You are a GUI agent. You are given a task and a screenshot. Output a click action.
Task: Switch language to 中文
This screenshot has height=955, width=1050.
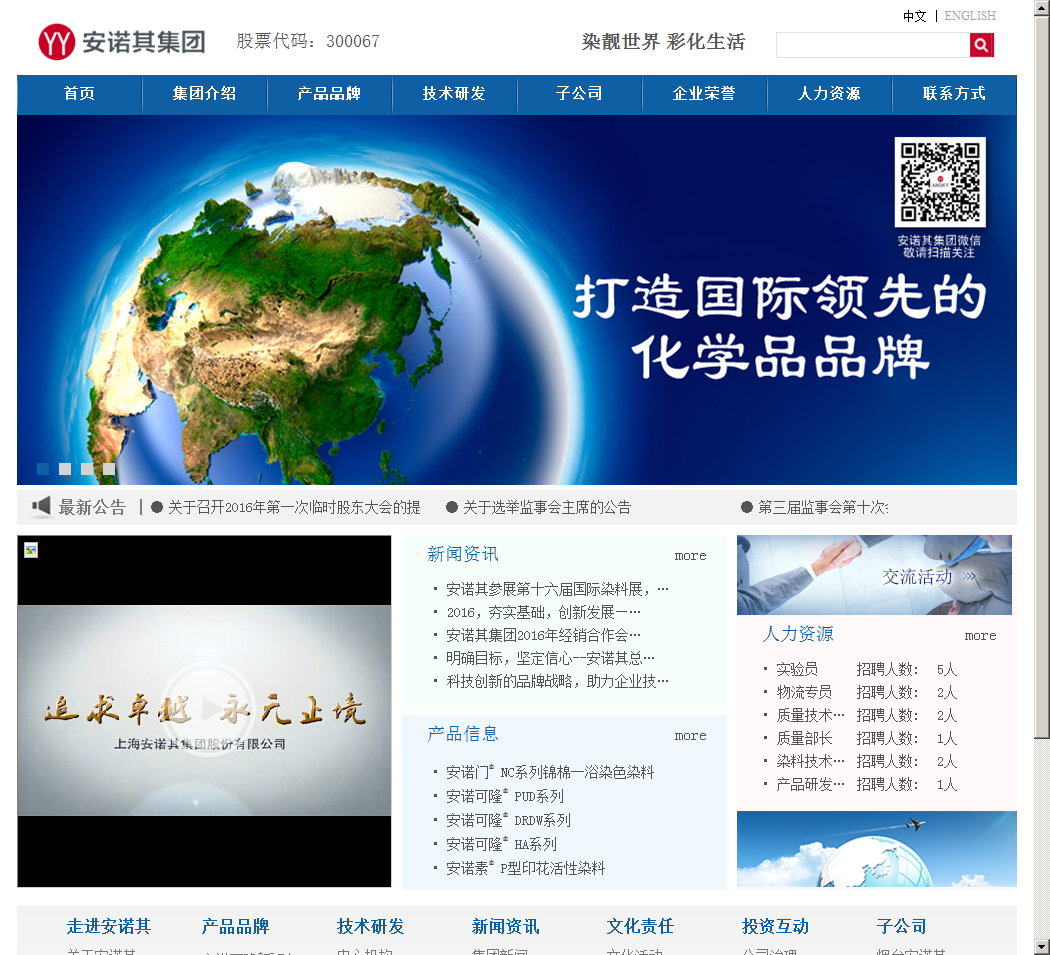914,16
